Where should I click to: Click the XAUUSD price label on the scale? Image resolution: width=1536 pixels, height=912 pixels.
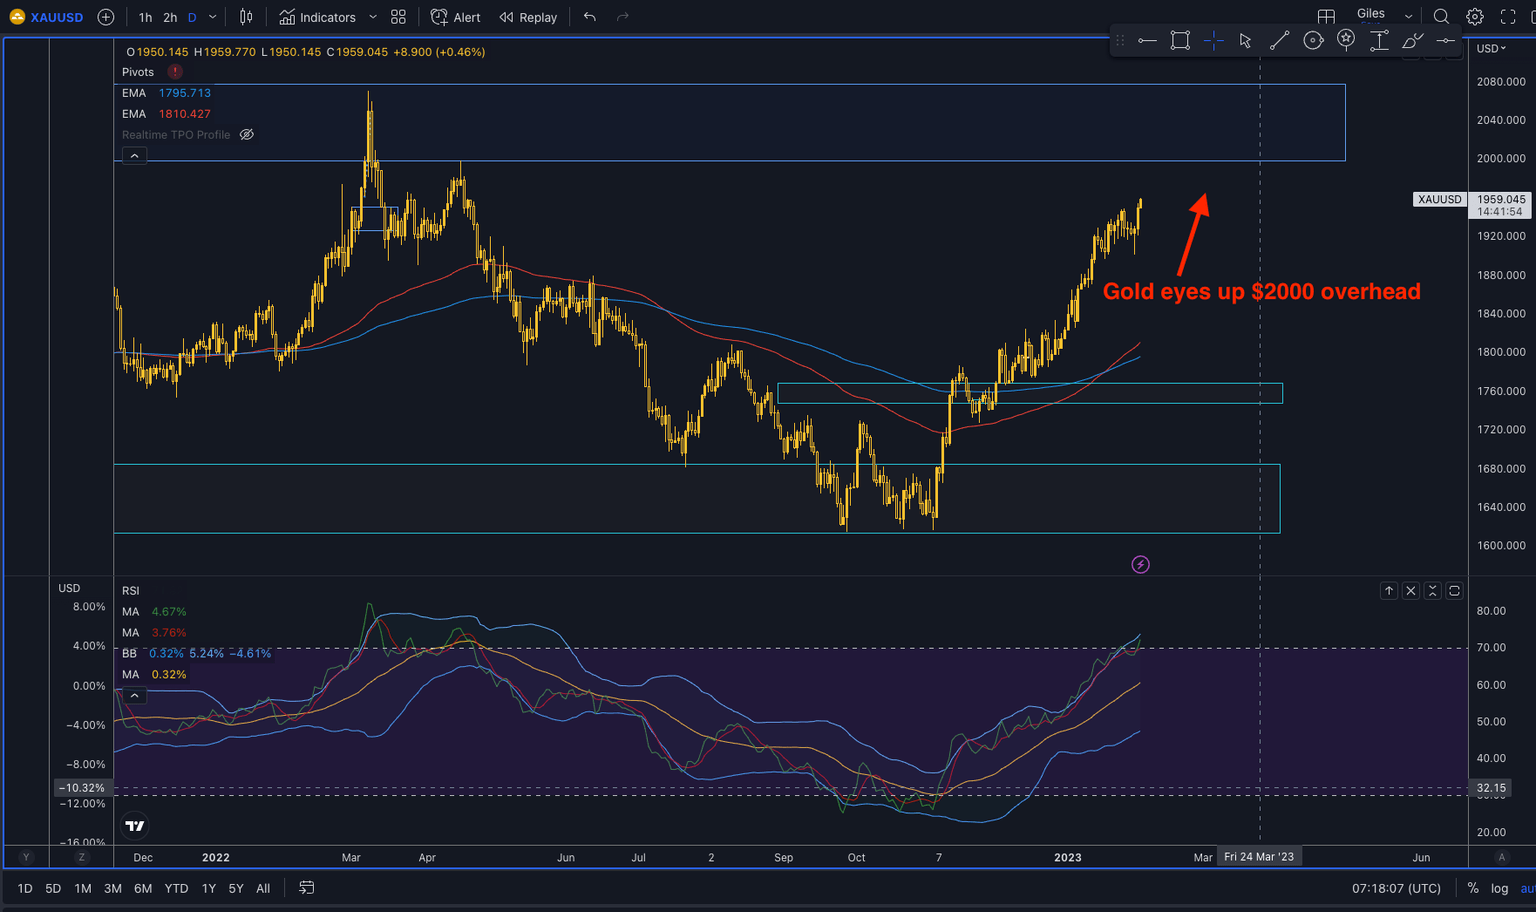(1439, 199)
